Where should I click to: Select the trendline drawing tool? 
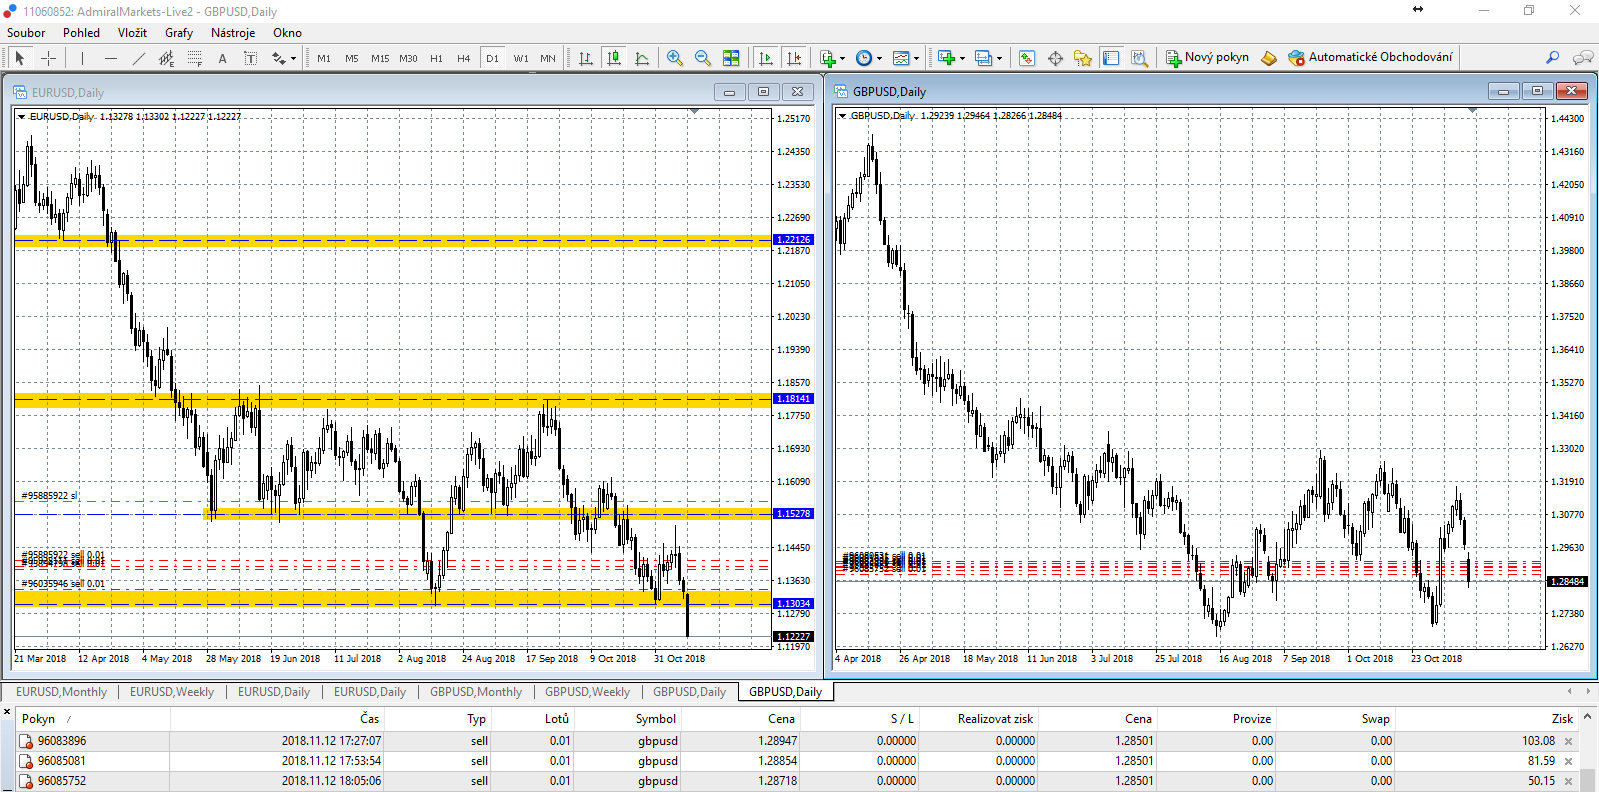[139, 58]
